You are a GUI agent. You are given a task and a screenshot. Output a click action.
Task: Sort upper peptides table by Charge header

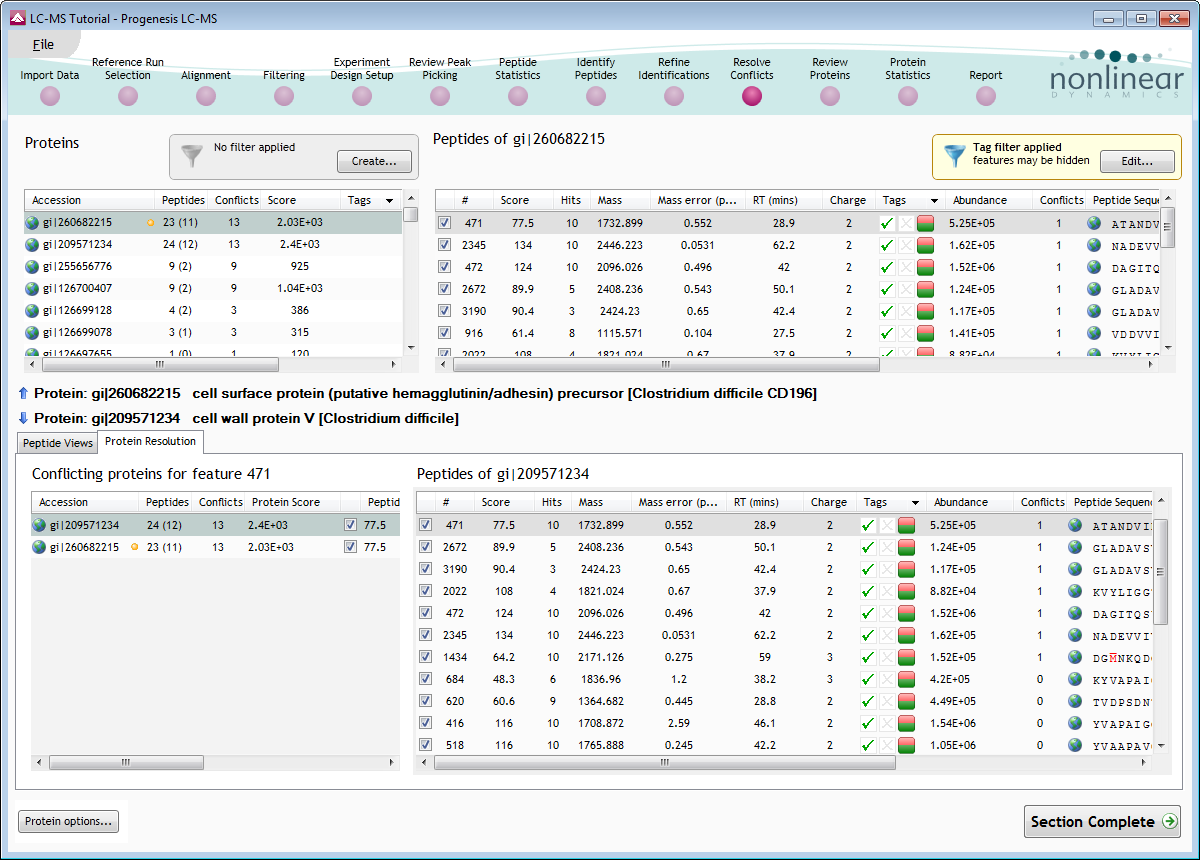(848, 201)
